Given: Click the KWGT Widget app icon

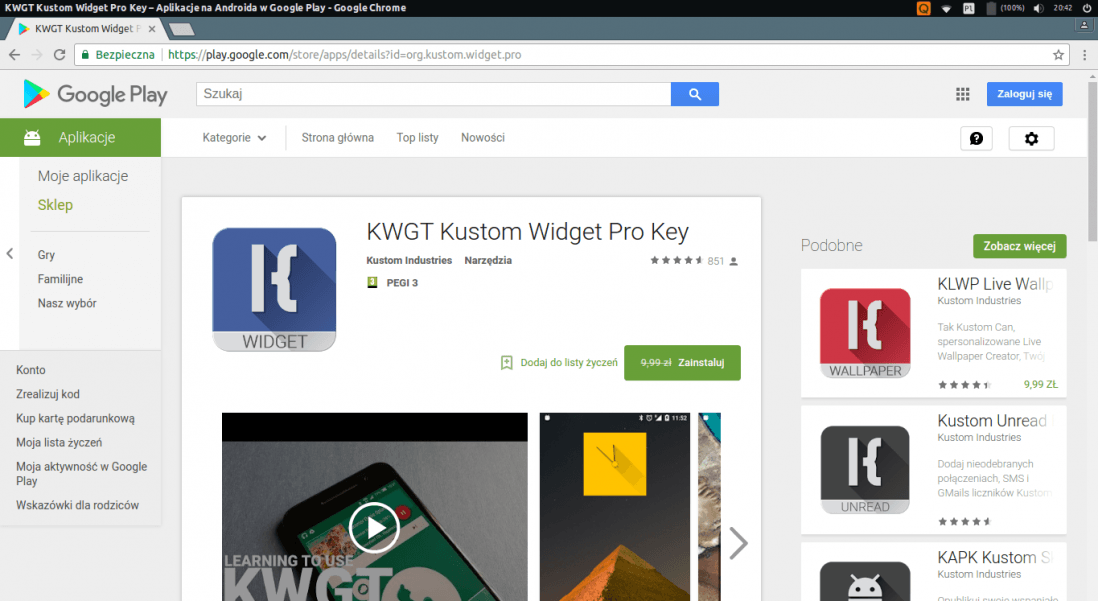Looking at the screenshot, I should pyautogui.click(x=274, y=289).
